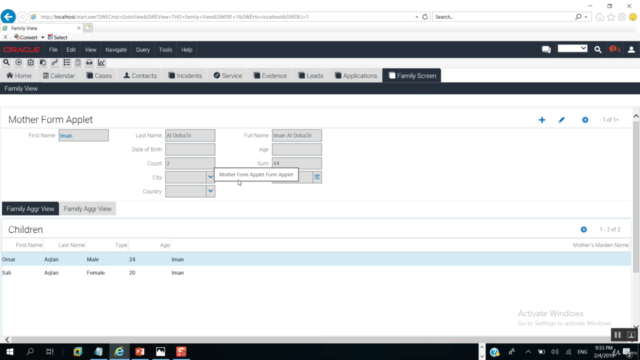Click the print toolbar icon
The width and height of the screenshot is (640, 360).
(89, 62)
